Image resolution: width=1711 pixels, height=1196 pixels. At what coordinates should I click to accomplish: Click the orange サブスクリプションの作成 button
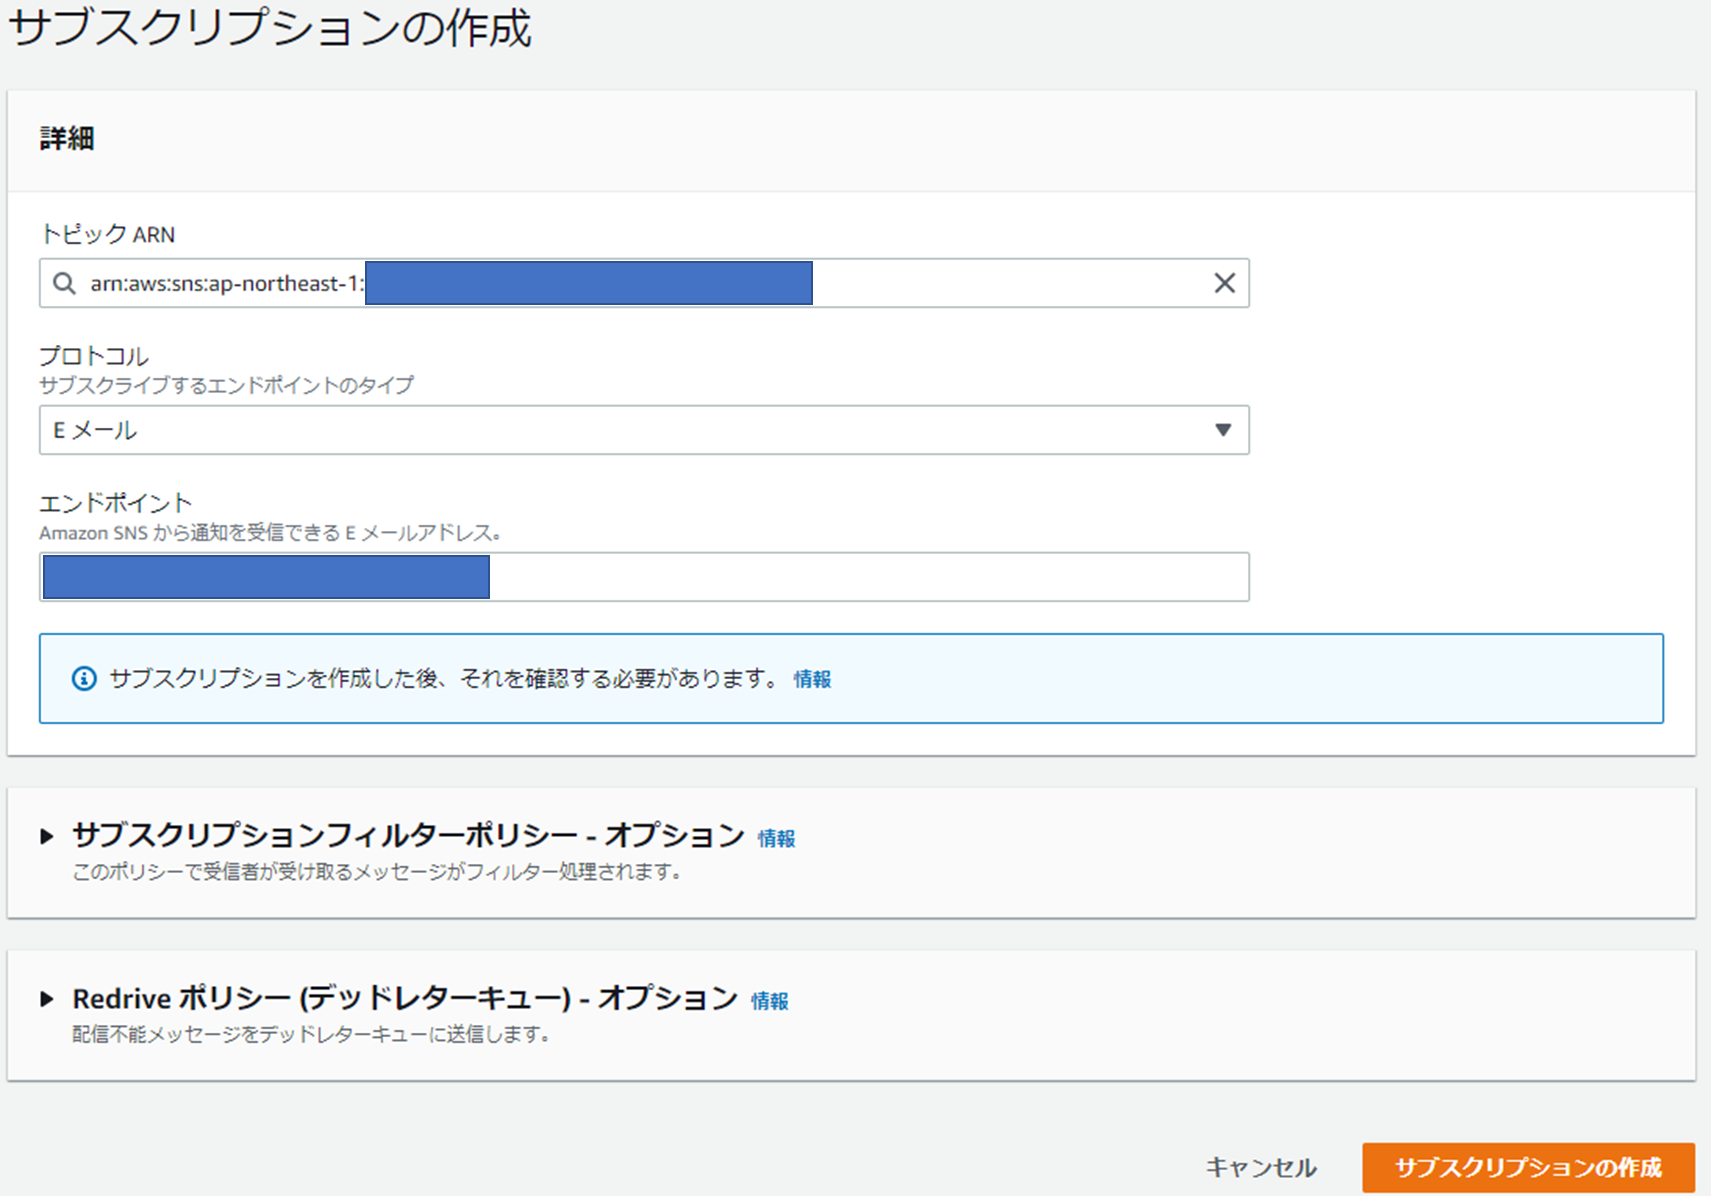click(x=1528, y=1167)
